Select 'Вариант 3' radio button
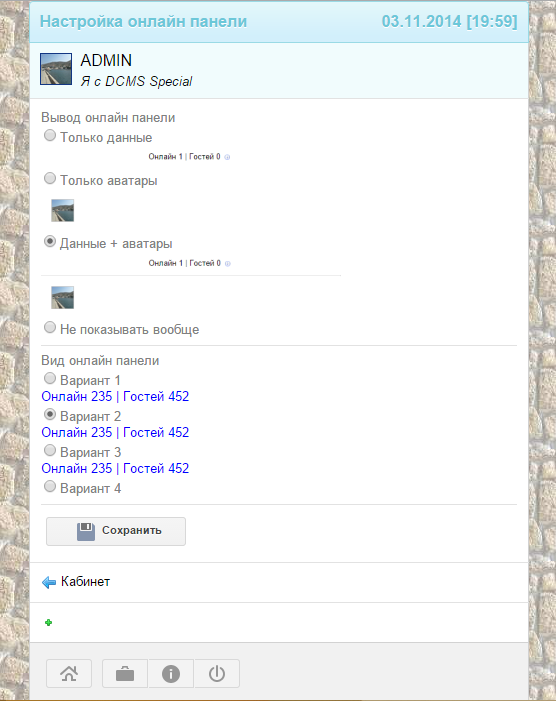 pos(50,450)
